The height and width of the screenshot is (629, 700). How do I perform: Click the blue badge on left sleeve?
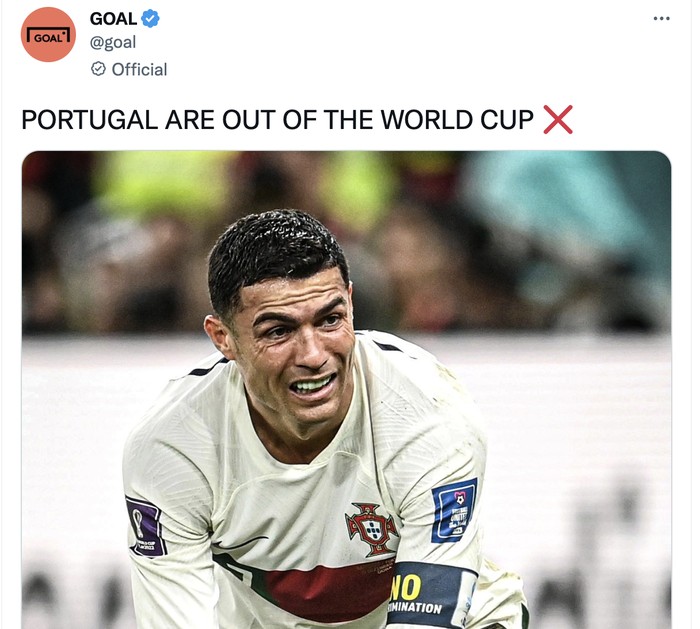(x=454, y=510)
